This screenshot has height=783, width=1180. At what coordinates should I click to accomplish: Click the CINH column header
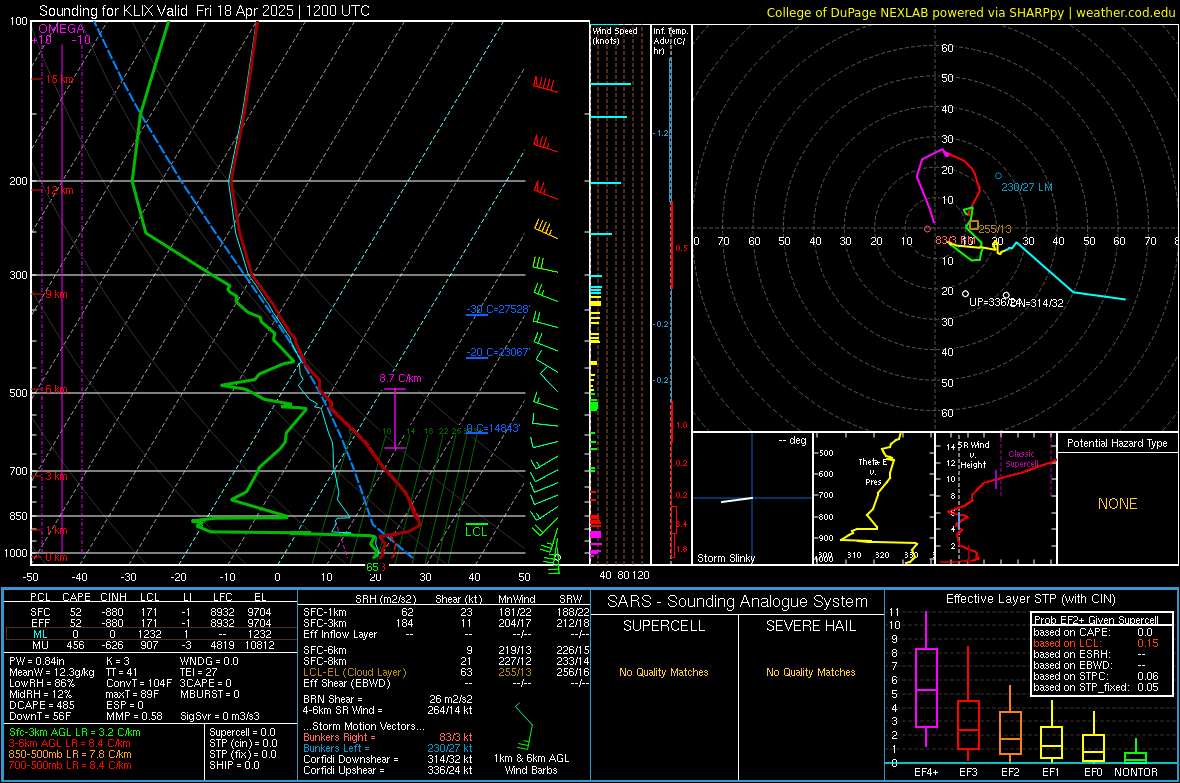tap(113, 598)
